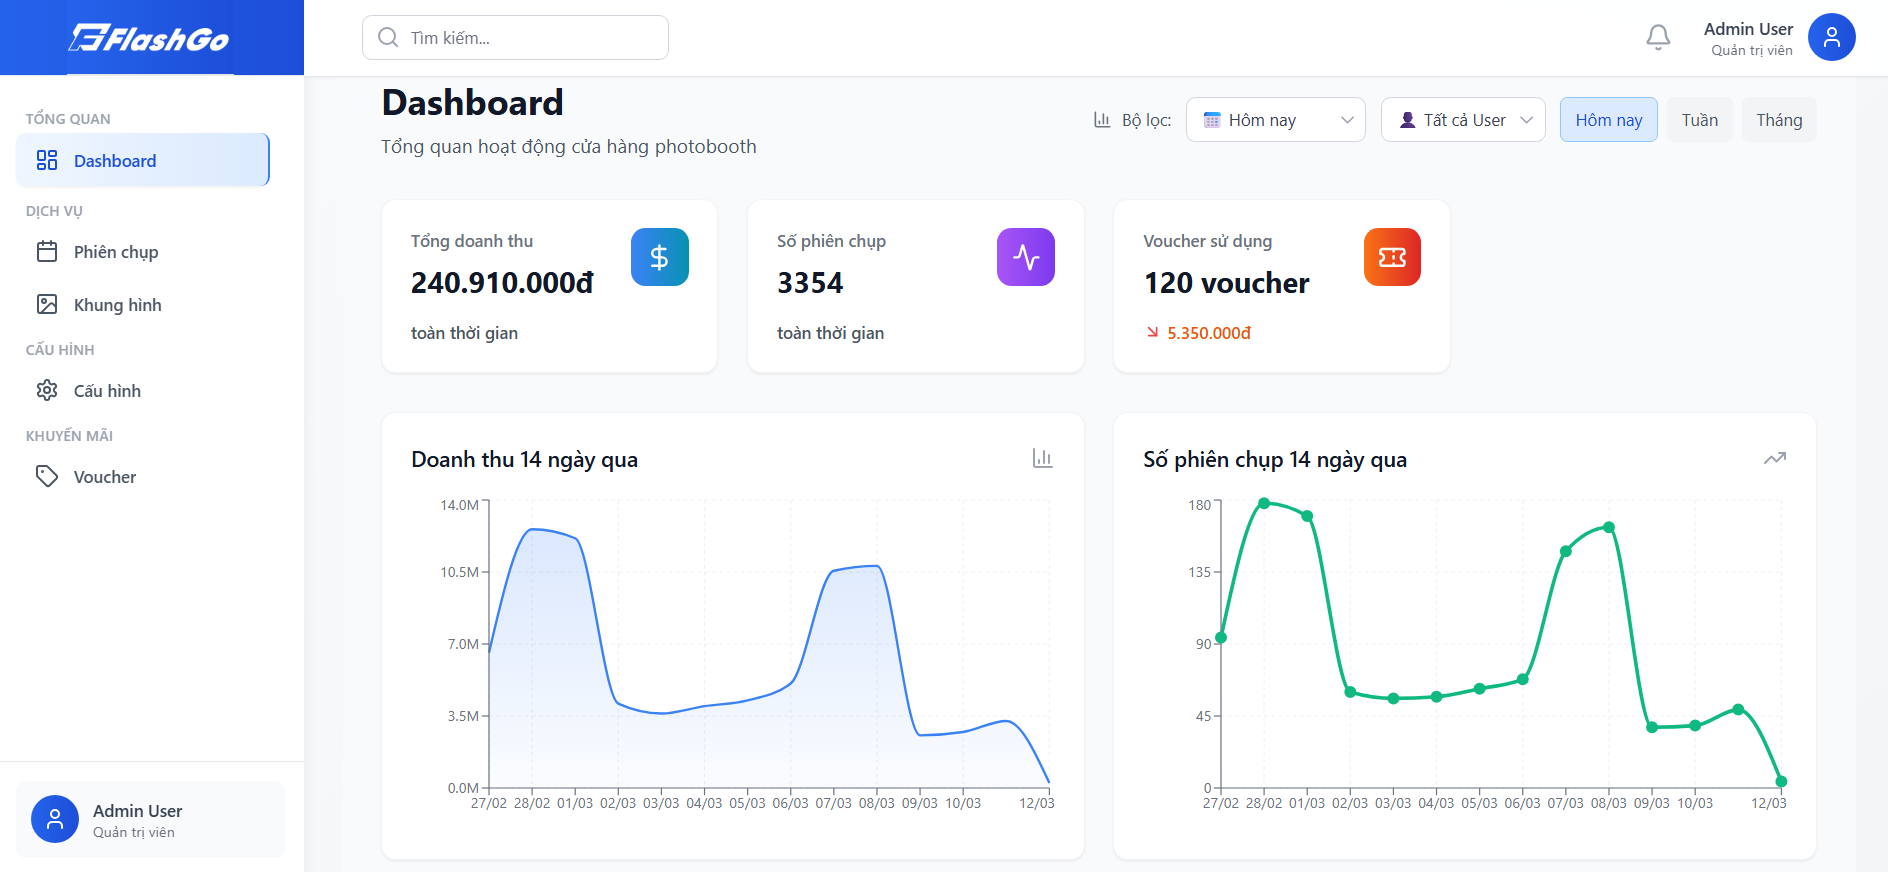Click the blue dollar revenue icon
This screenshot has height=872, width=1888.
[659, 257]
